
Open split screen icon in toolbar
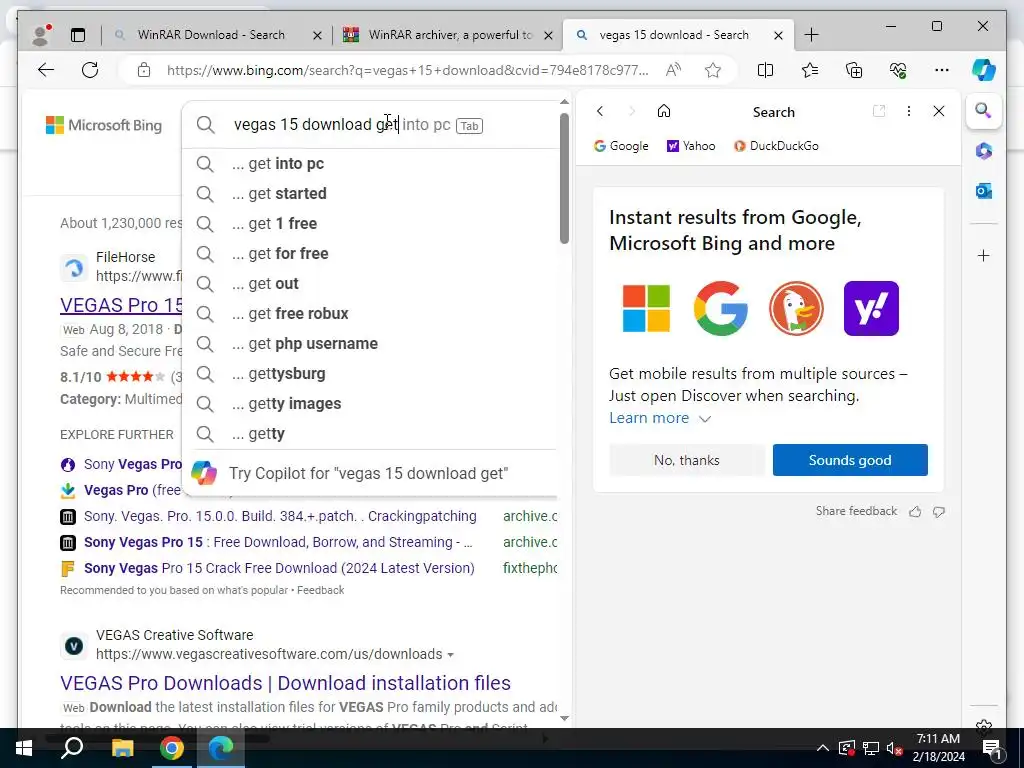click(x=765, y=70)
